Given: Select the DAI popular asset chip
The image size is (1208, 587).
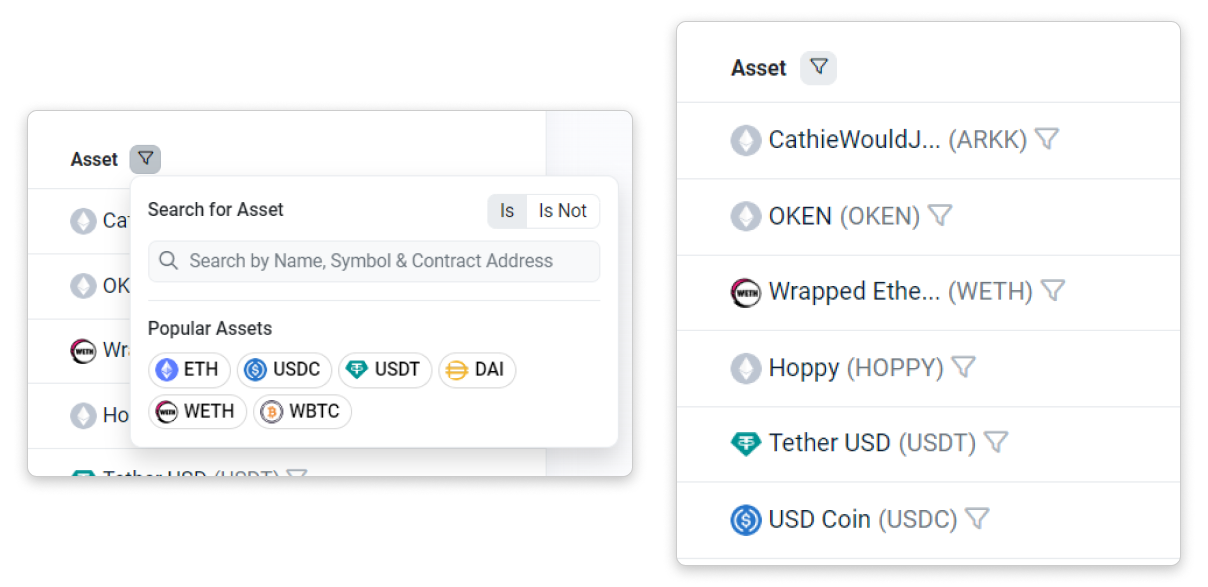Looking at the screenshot, I should click(476, 370).
